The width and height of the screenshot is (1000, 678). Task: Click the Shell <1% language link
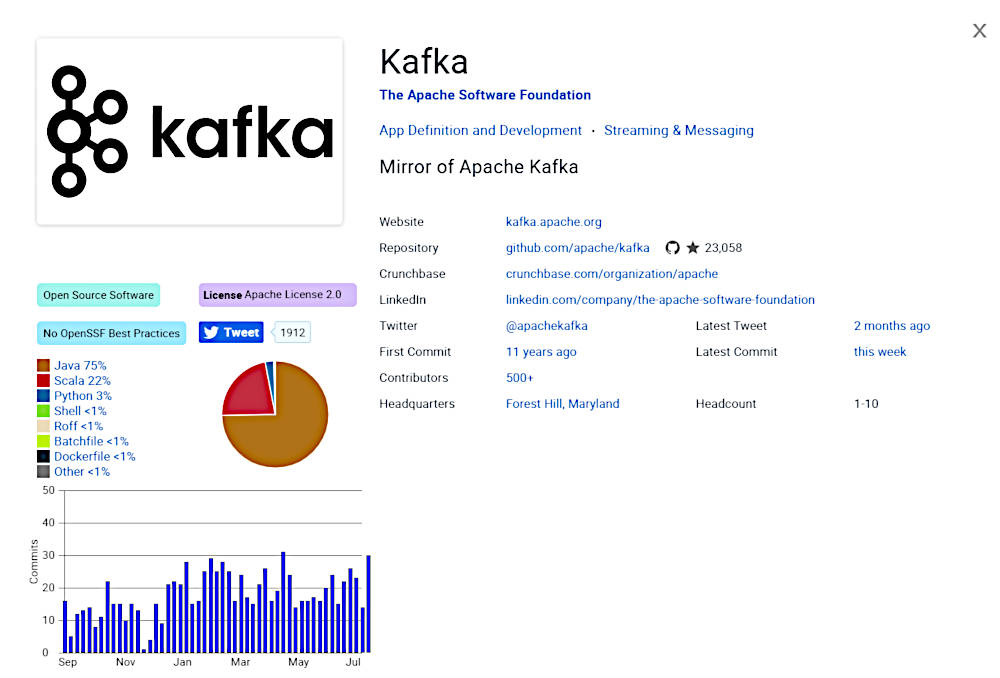tap(80, 411)
